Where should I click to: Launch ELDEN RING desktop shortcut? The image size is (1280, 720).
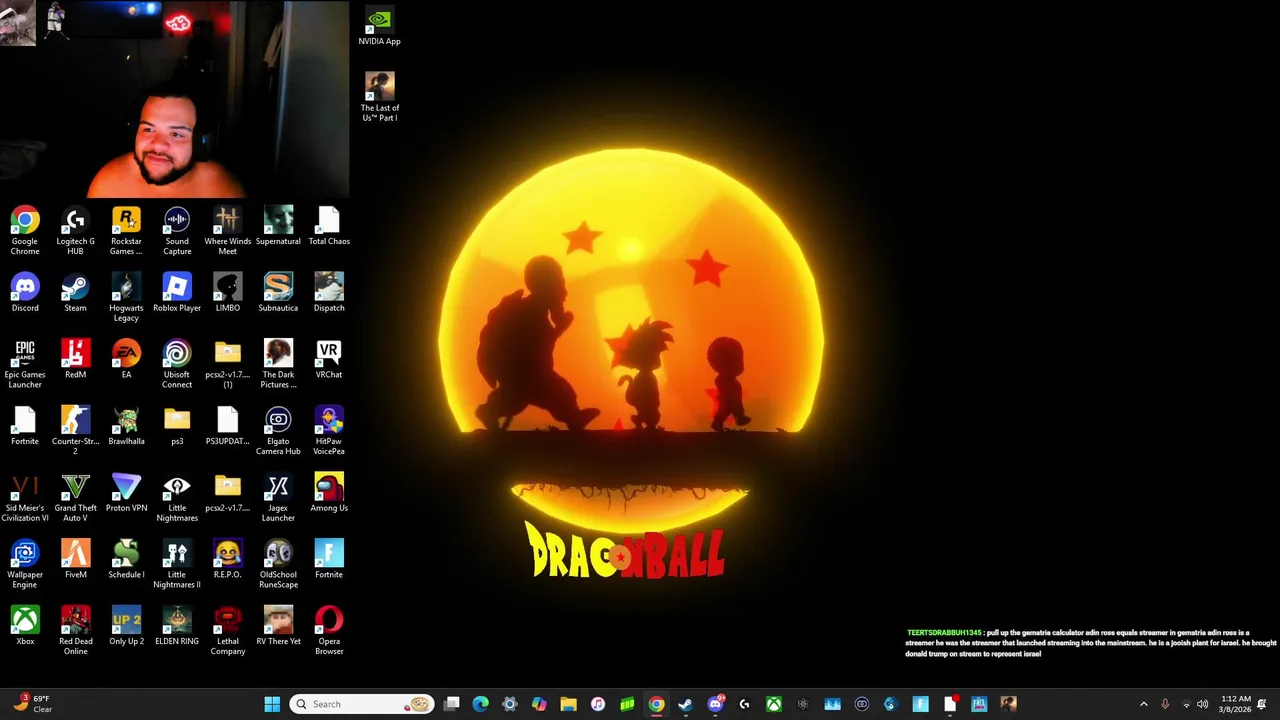pyautogui.click(x=177, y=626)
